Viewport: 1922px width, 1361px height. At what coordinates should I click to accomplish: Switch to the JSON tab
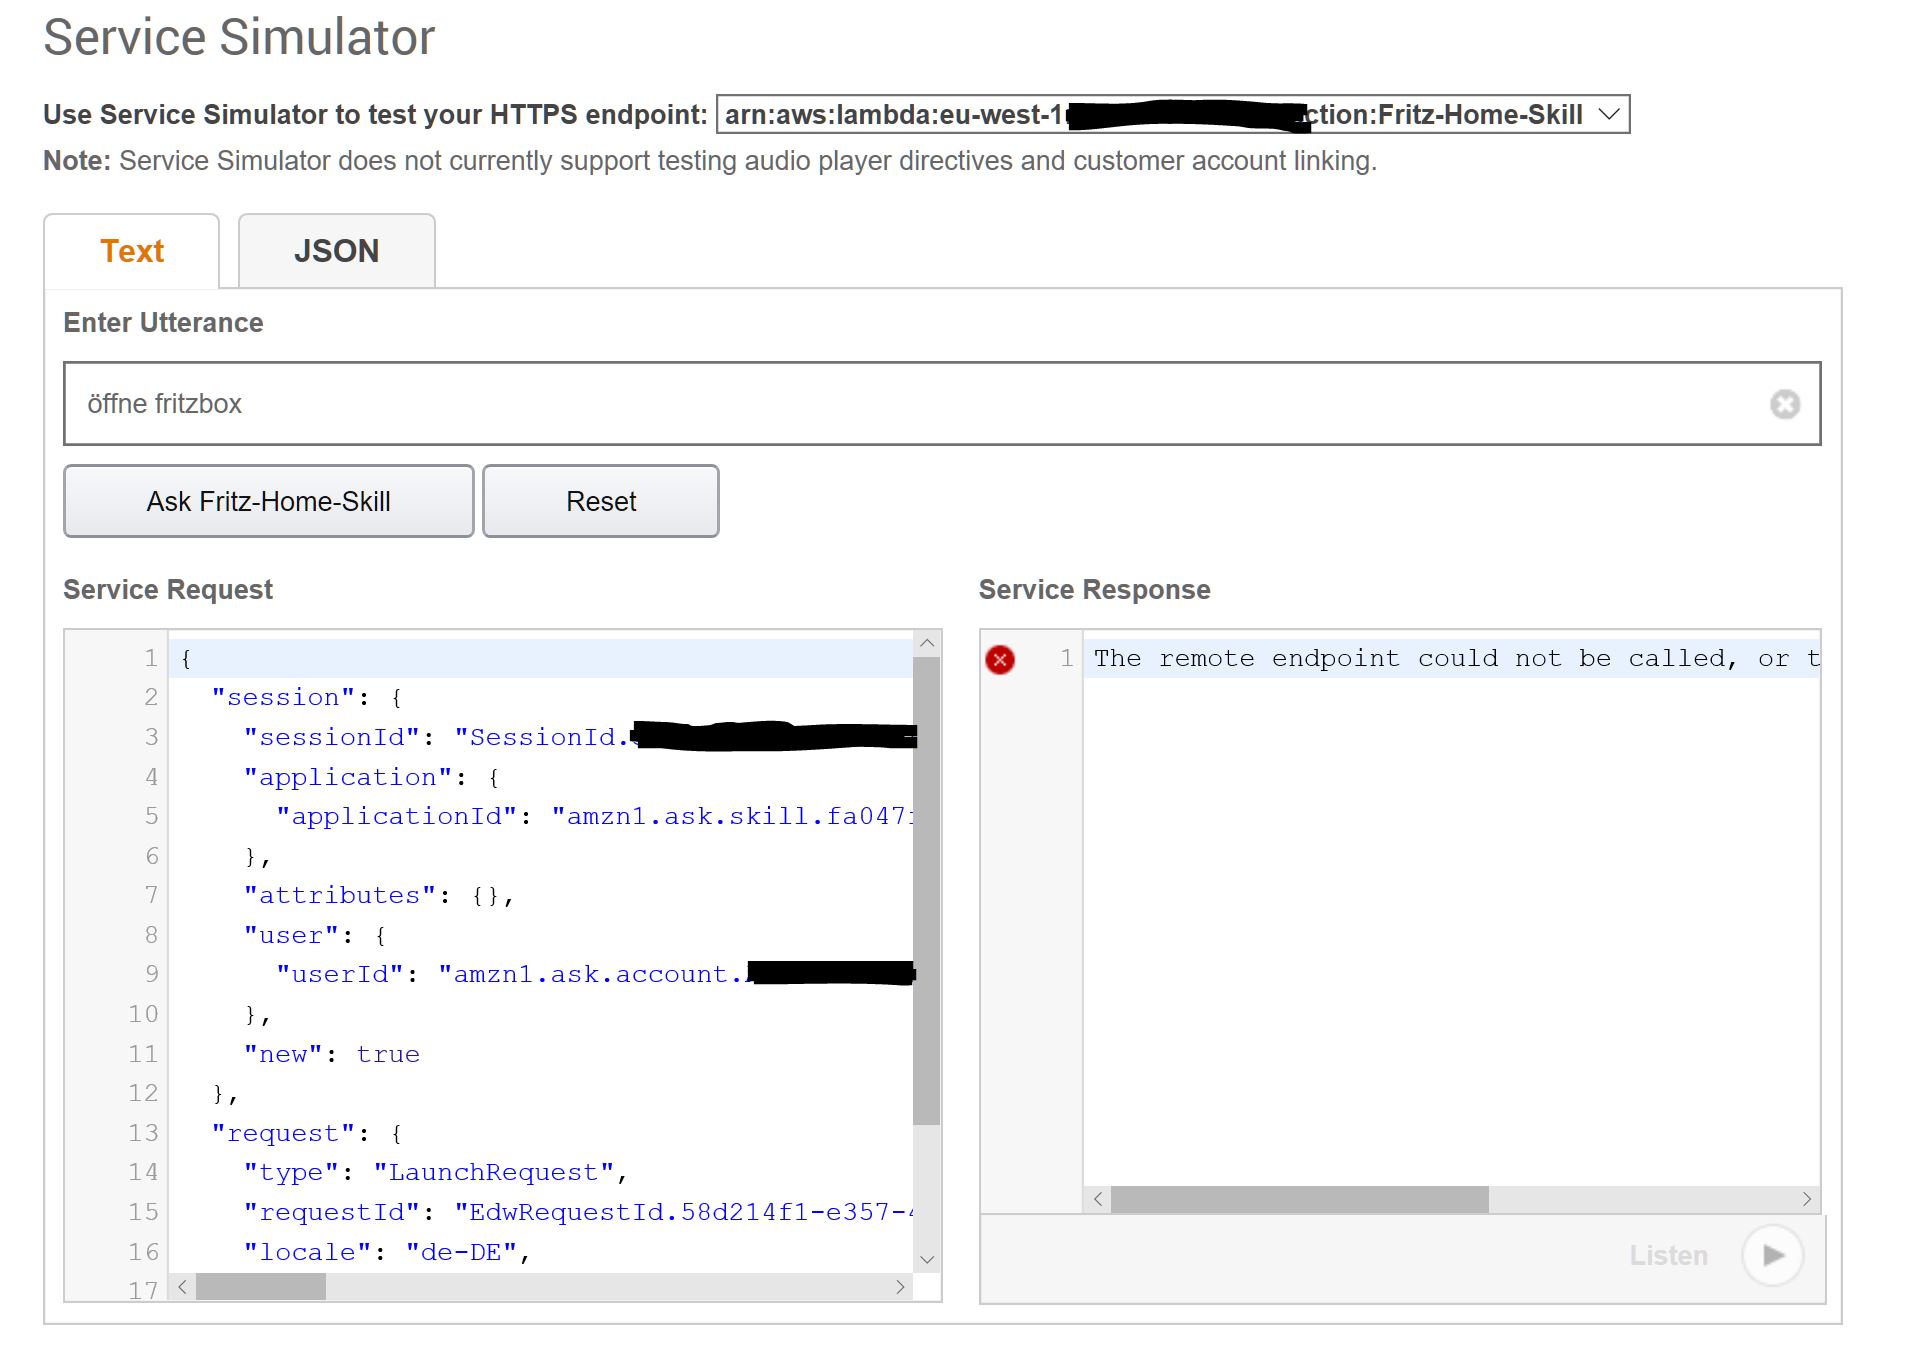click(x=336, y=251)
